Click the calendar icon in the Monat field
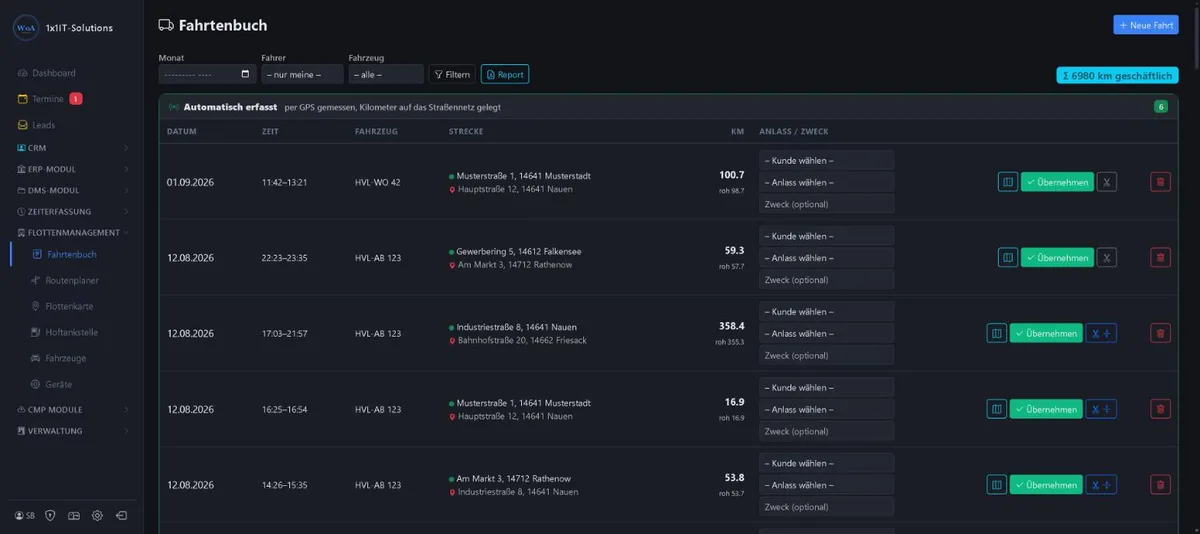This screenshot has height=534, width=1200. click(x=246, y=74)
